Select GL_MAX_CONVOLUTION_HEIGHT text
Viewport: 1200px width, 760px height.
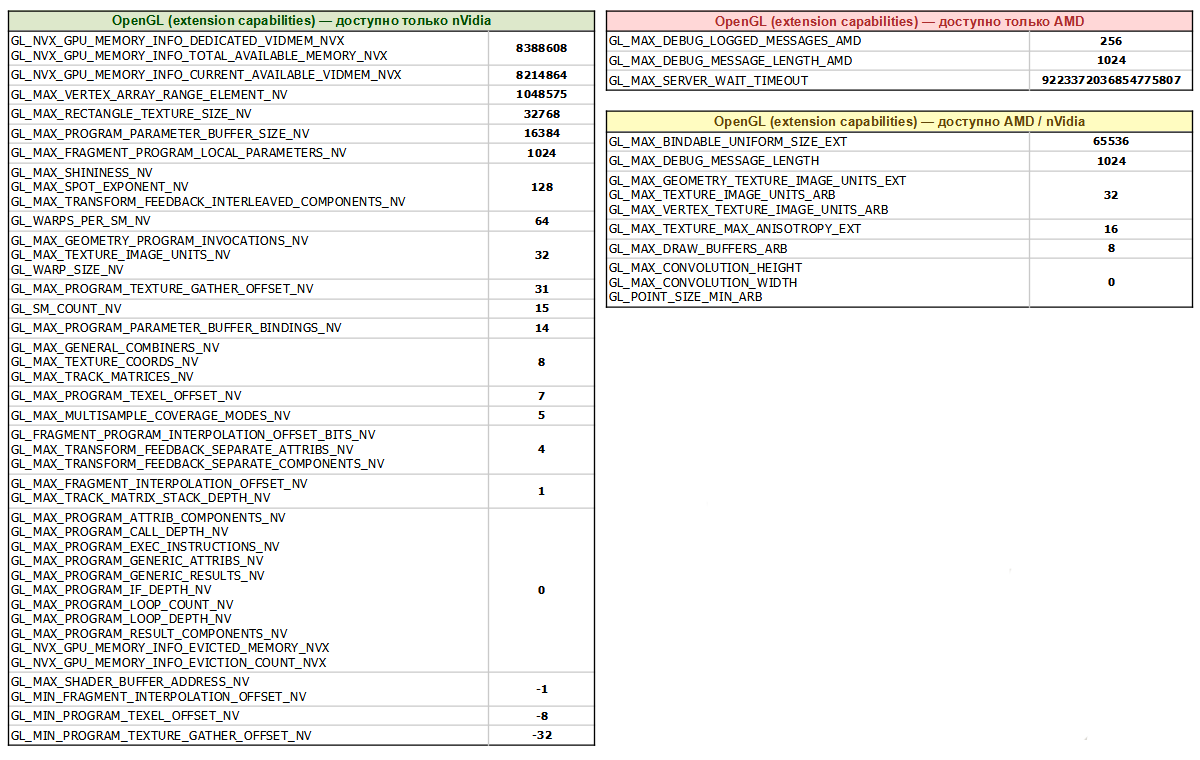[705, 268]
